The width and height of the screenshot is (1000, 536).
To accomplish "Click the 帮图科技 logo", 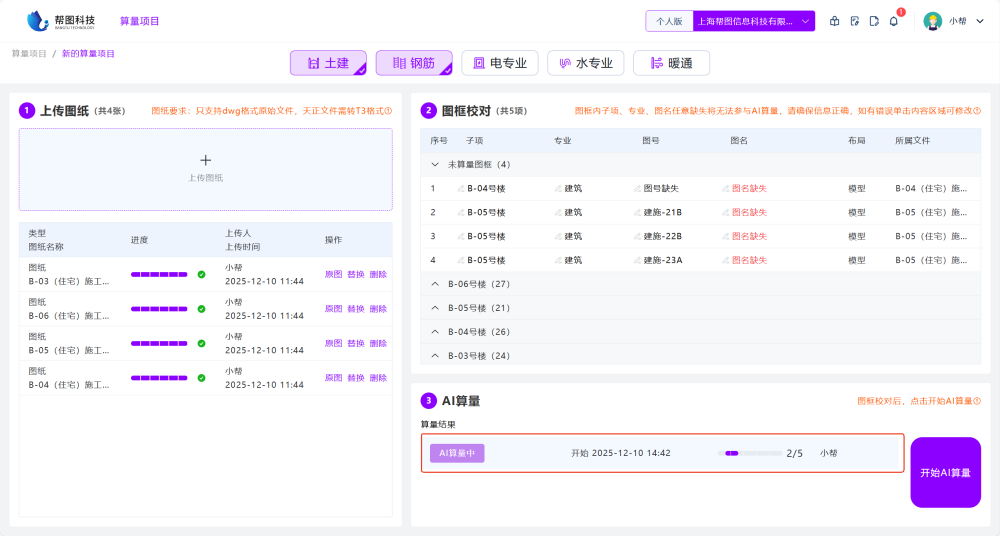I will coord(62,21).
